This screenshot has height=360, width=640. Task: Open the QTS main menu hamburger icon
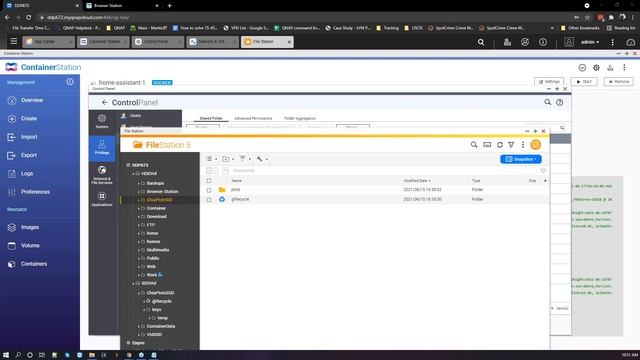tap(13, 42)
